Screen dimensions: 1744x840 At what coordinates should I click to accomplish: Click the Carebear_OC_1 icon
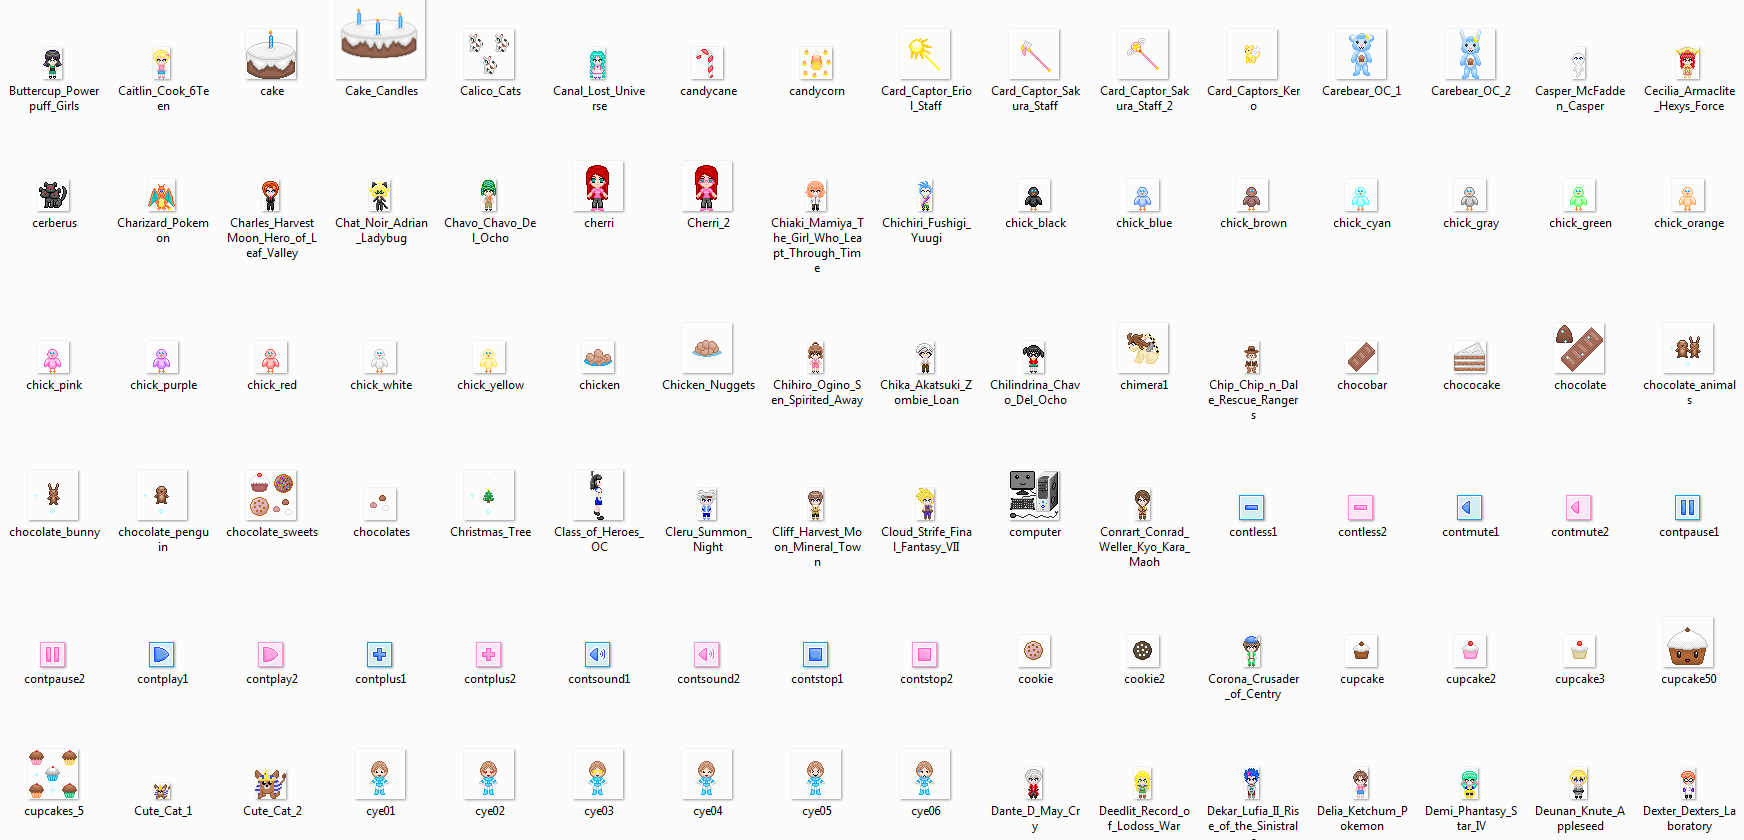1361,55
